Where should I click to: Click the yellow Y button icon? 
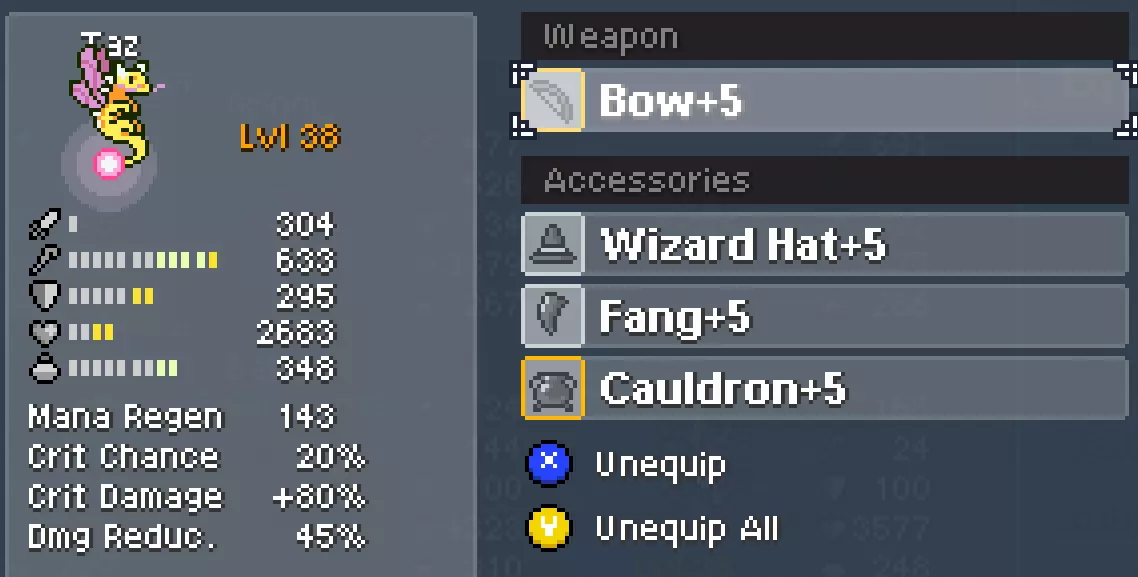pyautogui.click(x=549, y=528)
